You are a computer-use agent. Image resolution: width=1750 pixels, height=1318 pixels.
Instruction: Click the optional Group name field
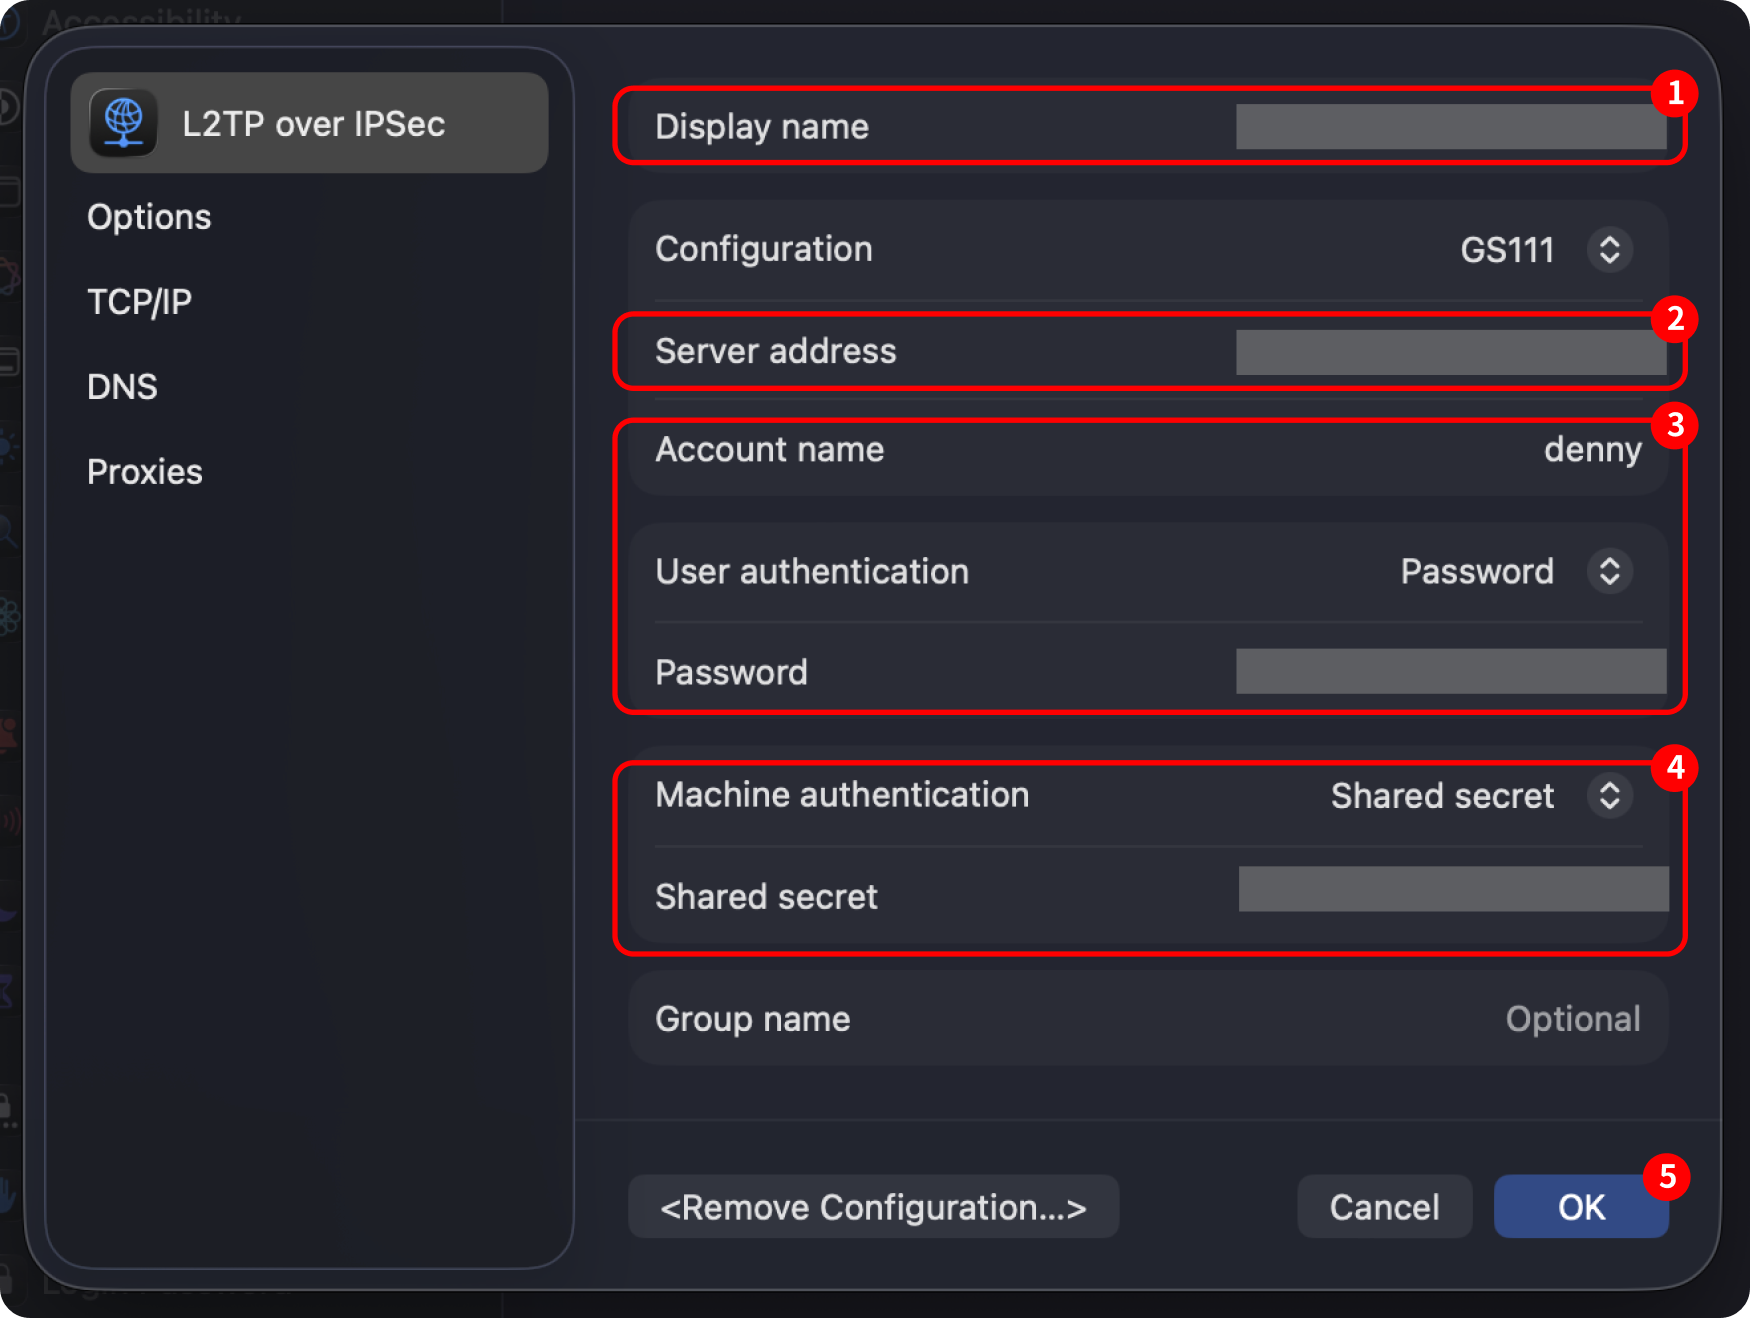(1573, 1018)
